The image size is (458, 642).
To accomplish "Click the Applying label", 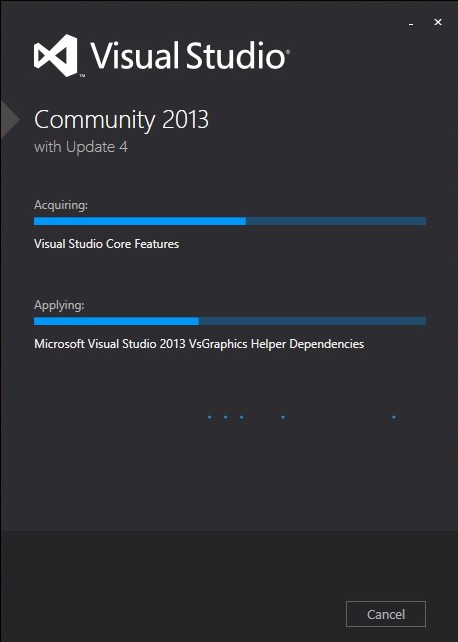I will (59, 305).
